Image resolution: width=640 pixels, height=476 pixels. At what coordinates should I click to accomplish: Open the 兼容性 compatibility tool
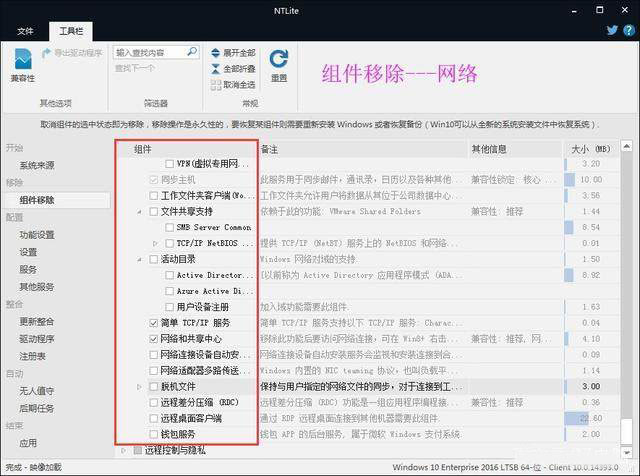23,65
